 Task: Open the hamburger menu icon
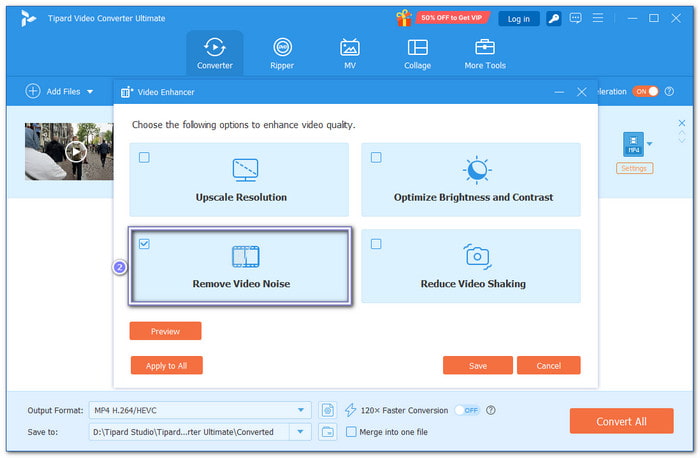click(597, 18)
